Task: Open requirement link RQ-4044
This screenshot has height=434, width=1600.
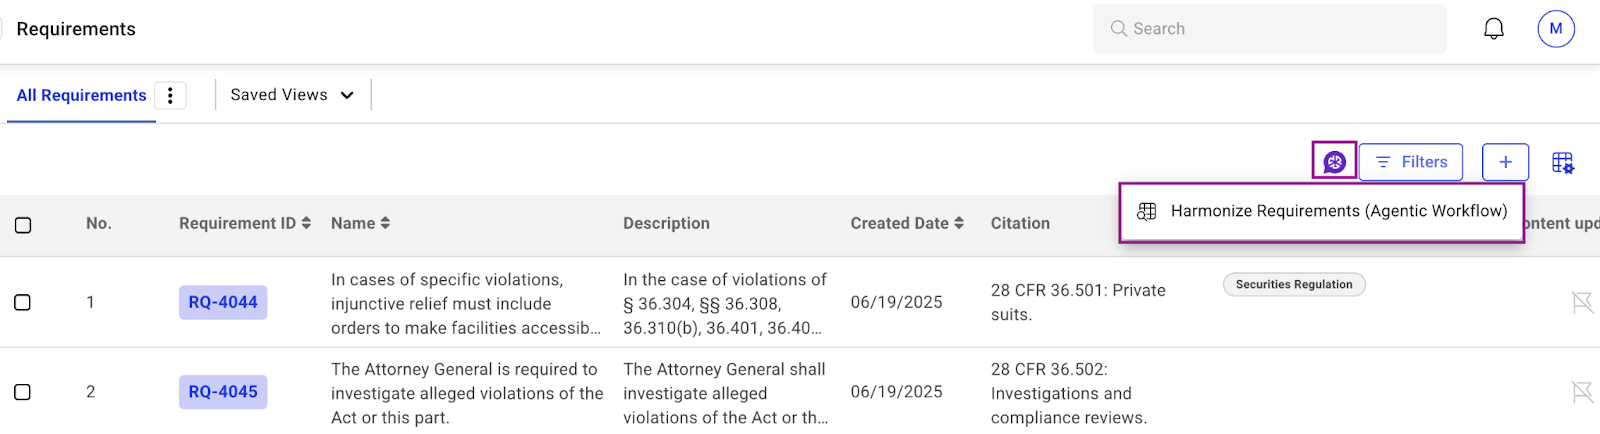Action: click(223, 302)
